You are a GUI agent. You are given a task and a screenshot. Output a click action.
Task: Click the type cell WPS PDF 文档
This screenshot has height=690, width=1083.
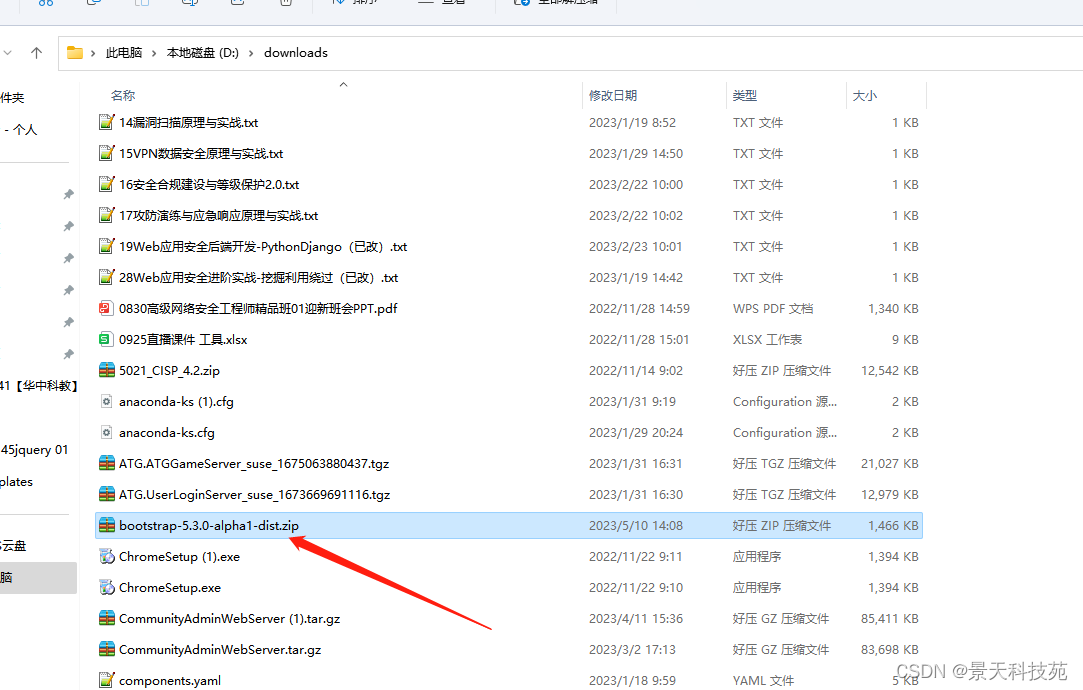click(x=773, y=309)
